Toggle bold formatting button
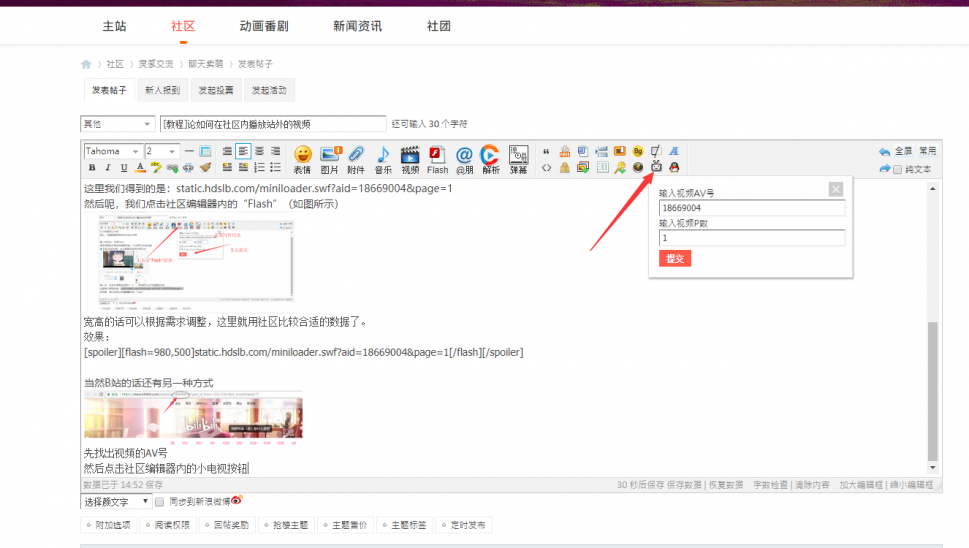Viewport: 969px width, 548px height. [92, 168]
